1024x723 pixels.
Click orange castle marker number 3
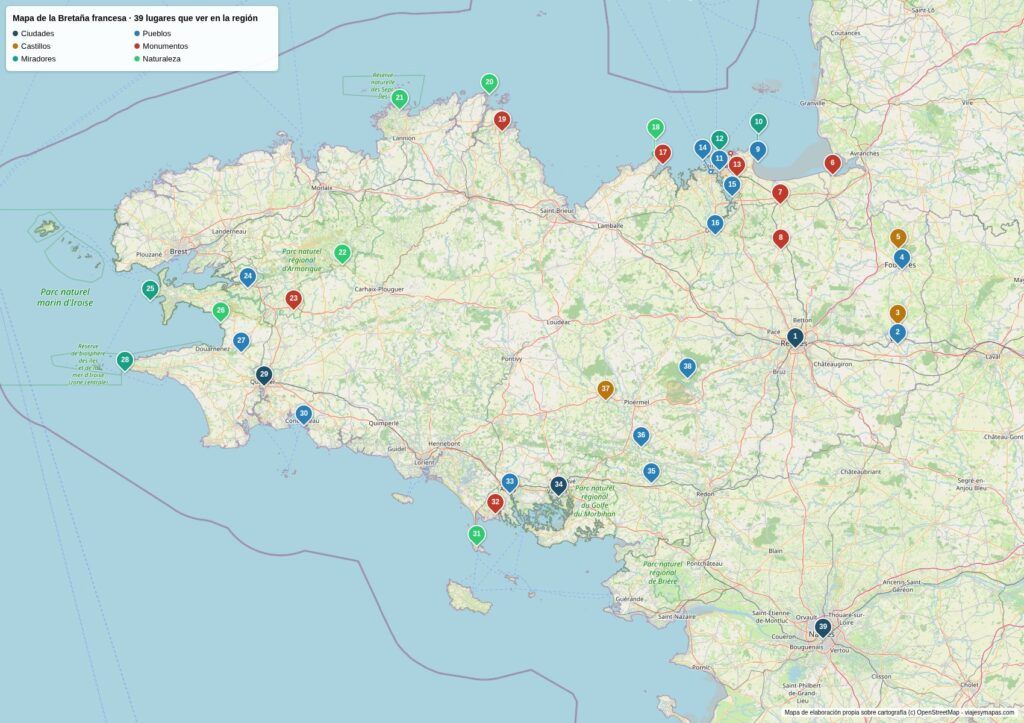[897, 314]
